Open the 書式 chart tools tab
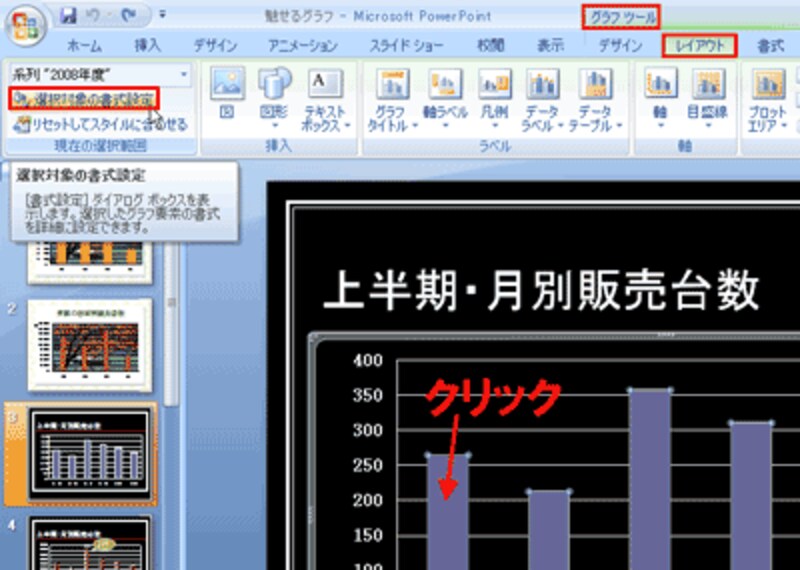Image resolution: width=800 pixels, height=570 pixels. 770,46
